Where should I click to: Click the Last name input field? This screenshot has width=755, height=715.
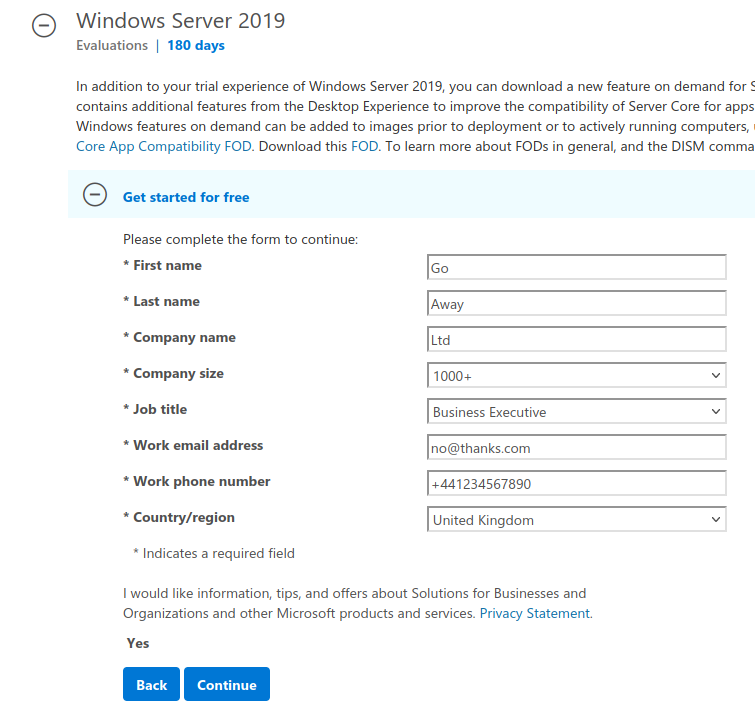(576, 303)
